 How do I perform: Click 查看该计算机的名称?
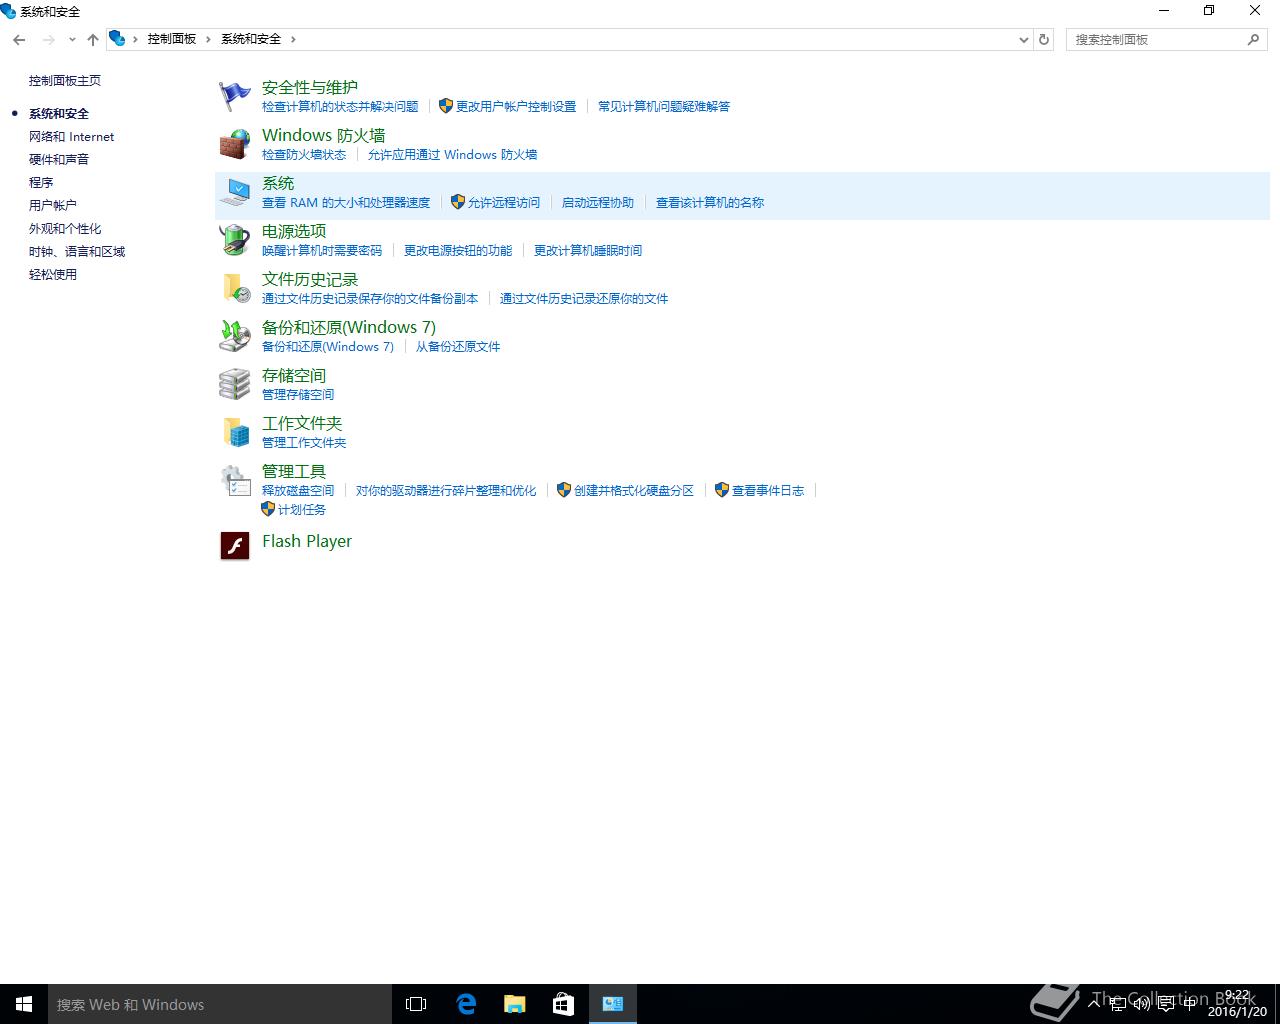(710, 203)
